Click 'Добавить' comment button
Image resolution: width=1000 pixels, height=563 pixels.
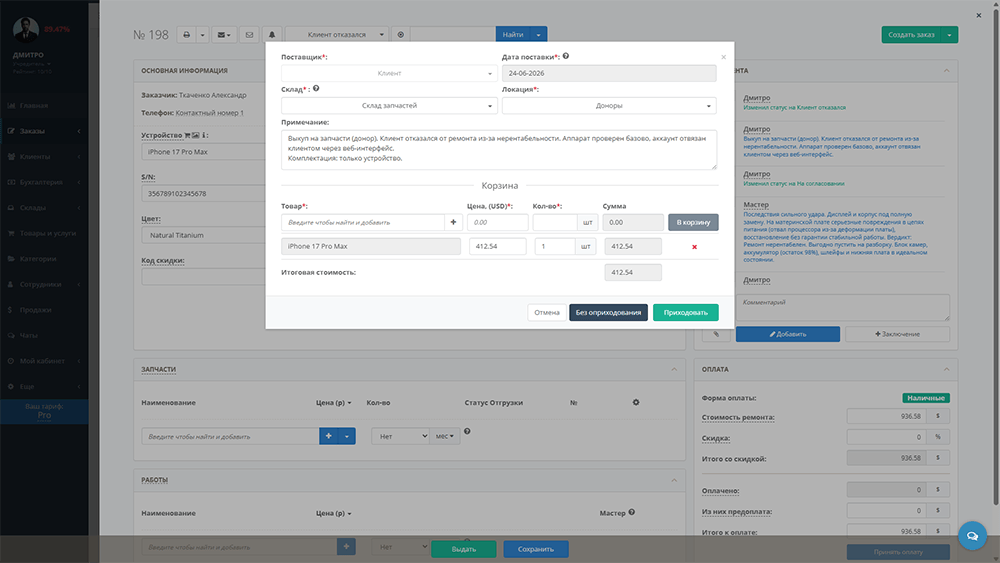tap(788, 334)
